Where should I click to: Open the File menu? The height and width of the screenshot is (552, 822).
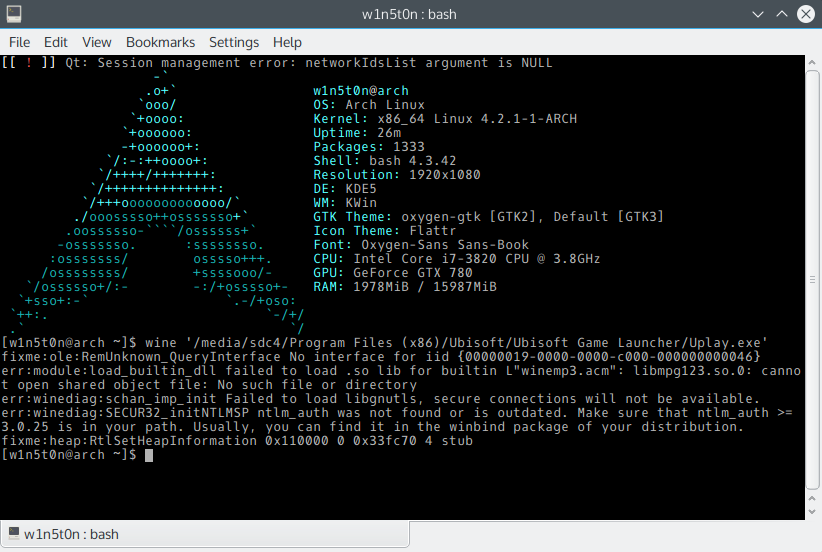coord(19,42)
